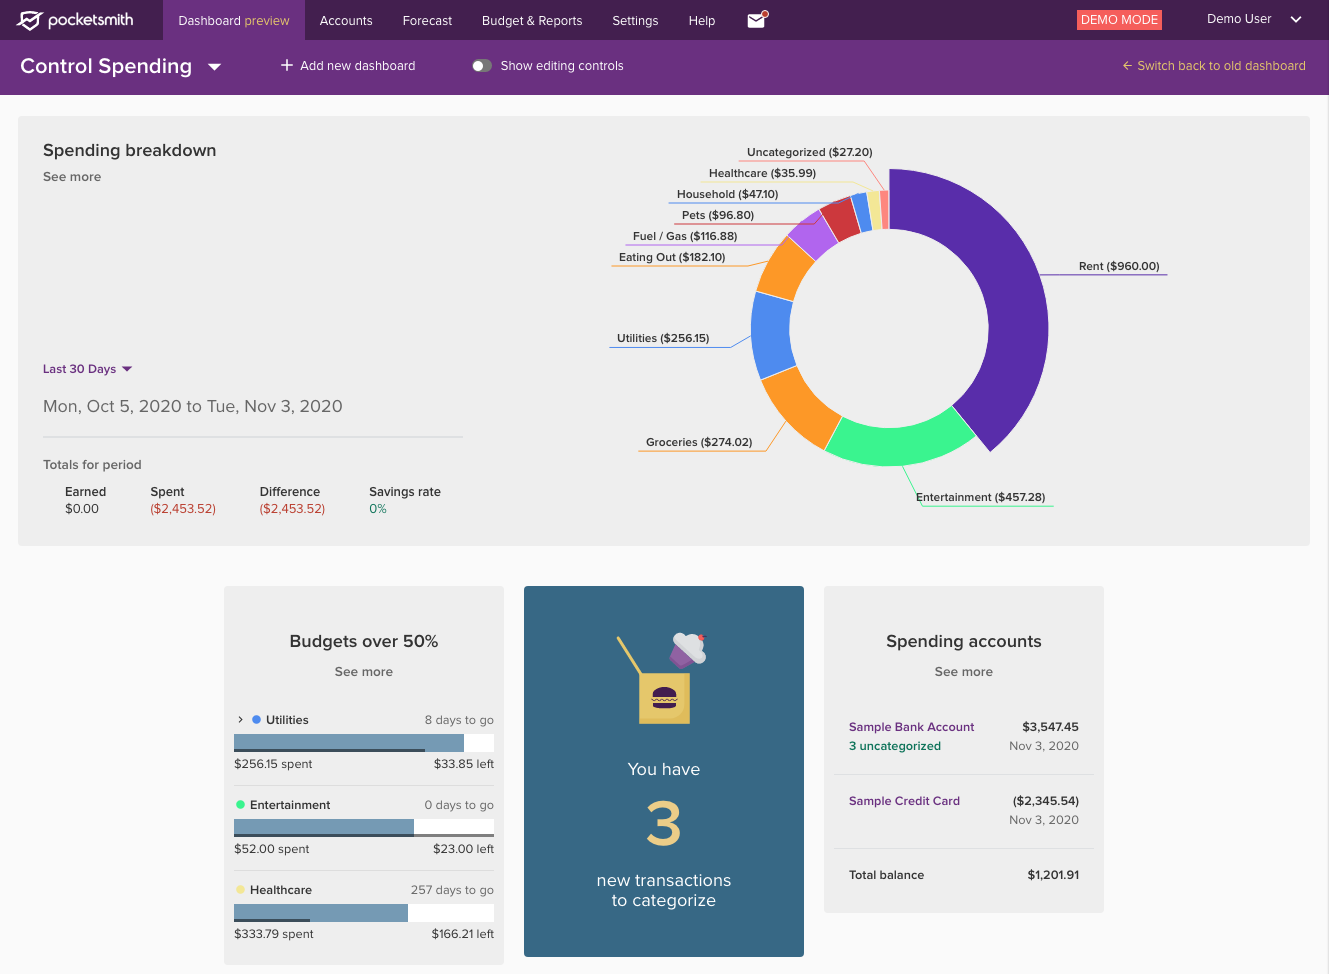The width and height of the screenshot is (1329, 974).
Task: Click the PocketSmith logo icon
Action: click(x=30, y=20)
